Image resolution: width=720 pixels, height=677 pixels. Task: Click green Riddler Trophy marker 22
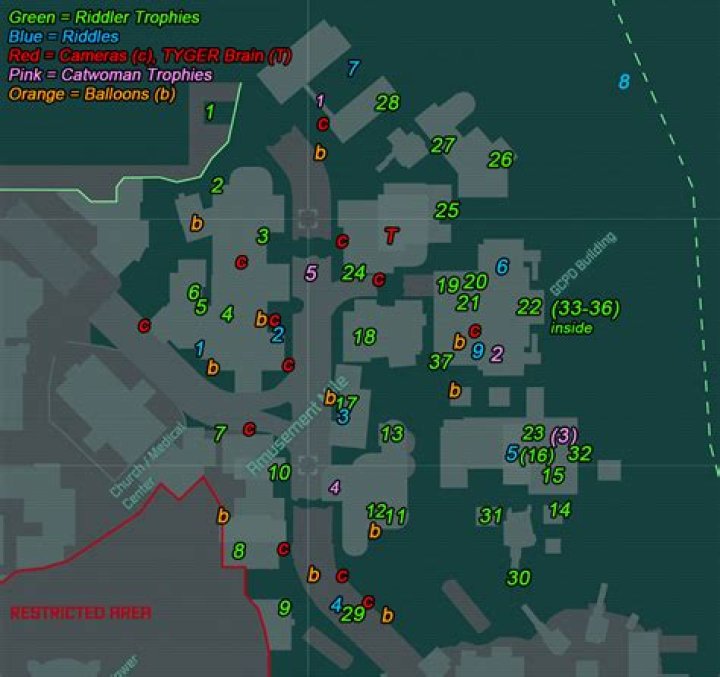click(x=529, y=307)
